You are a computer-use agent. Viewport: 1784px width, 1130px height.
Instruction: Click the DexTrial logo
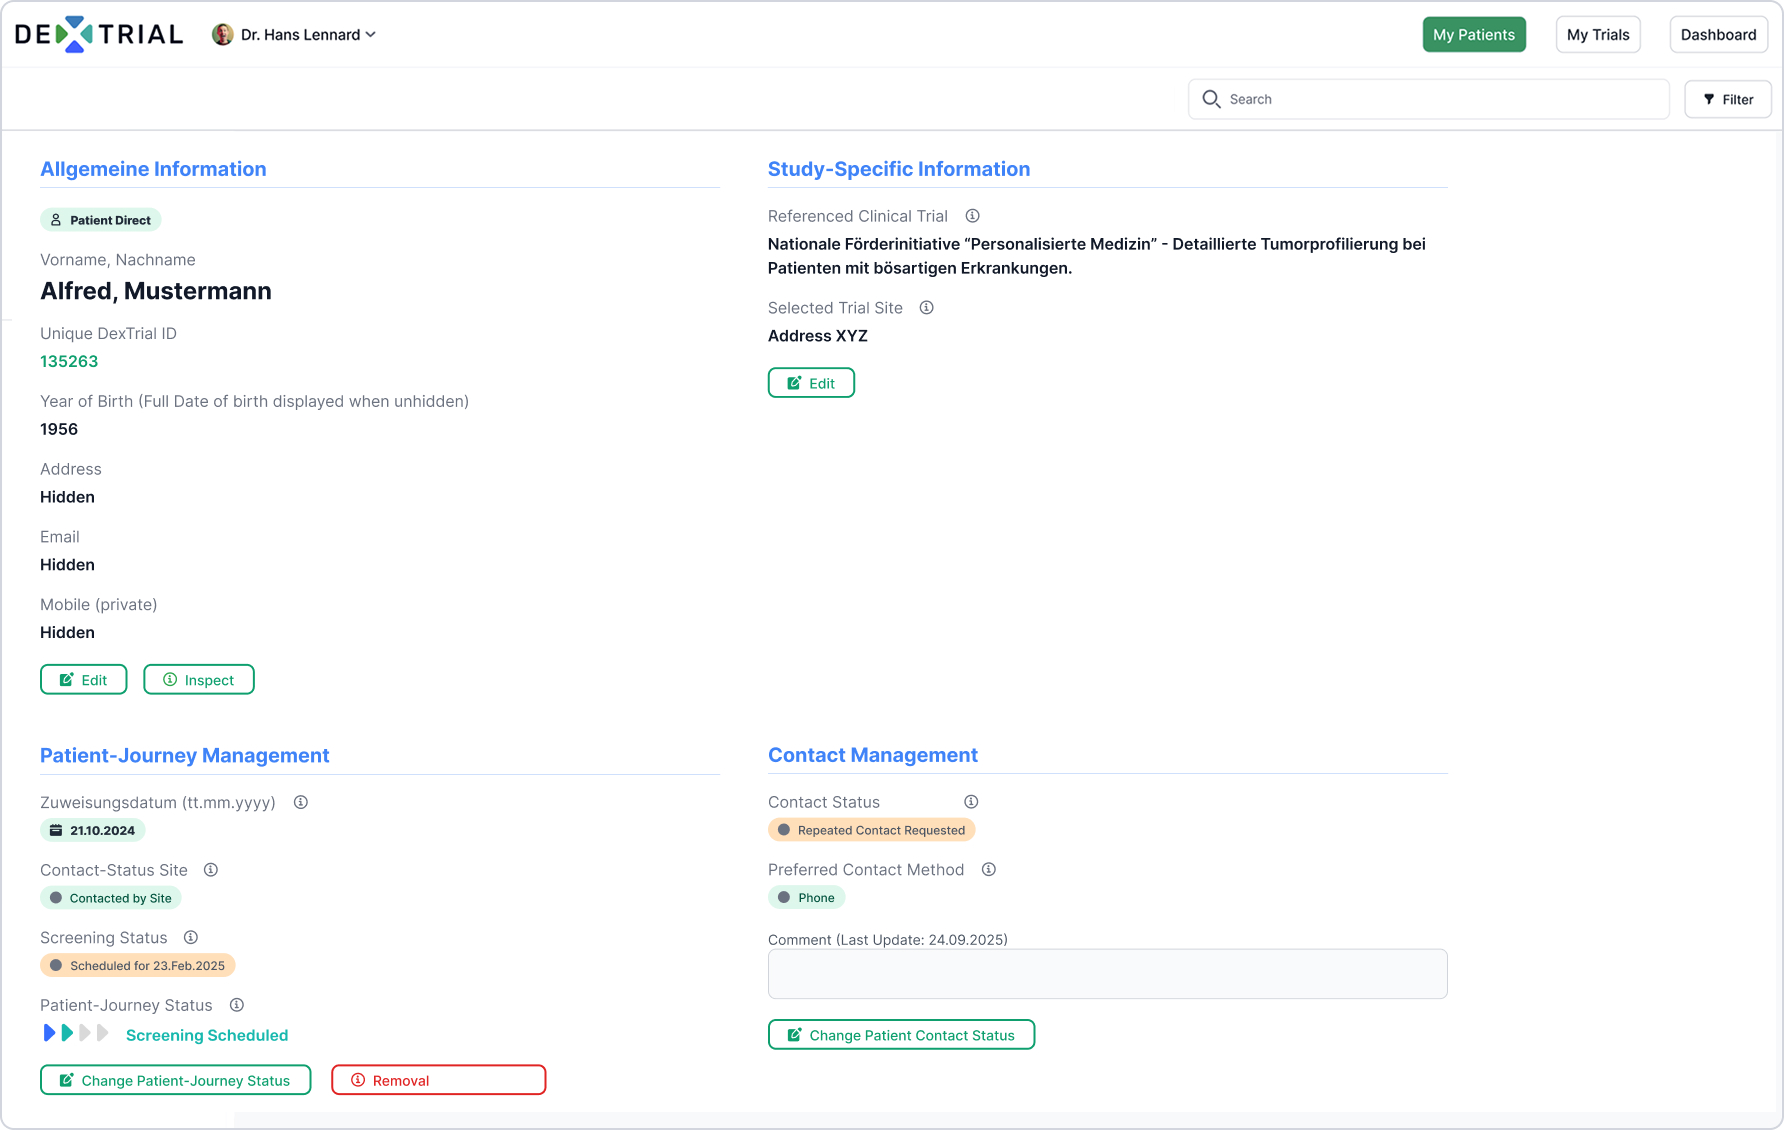coord(98,34)
